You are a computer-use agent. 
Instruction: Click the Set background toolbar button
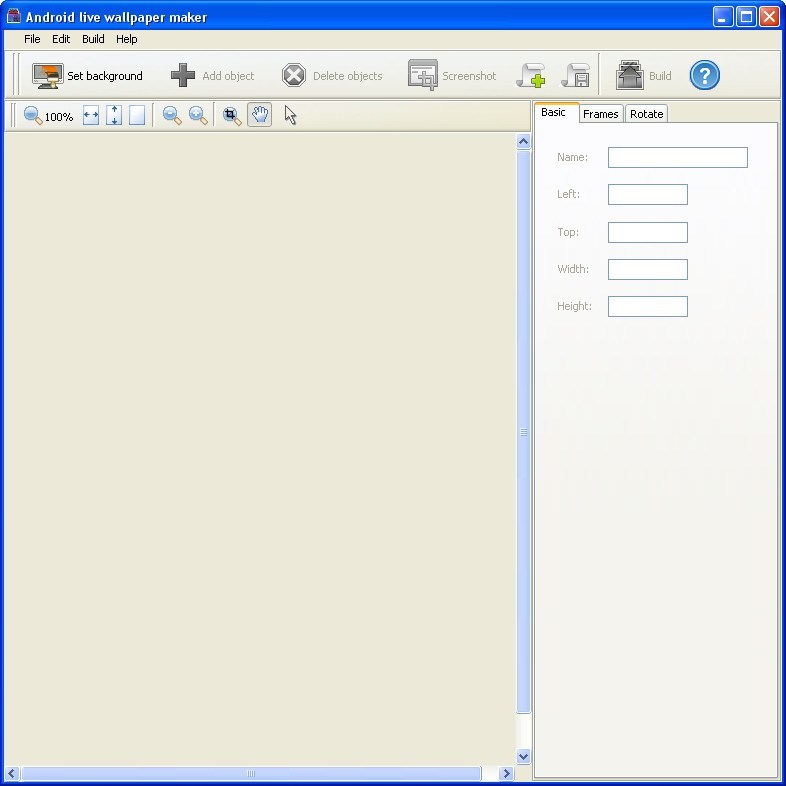coord(87,76)
